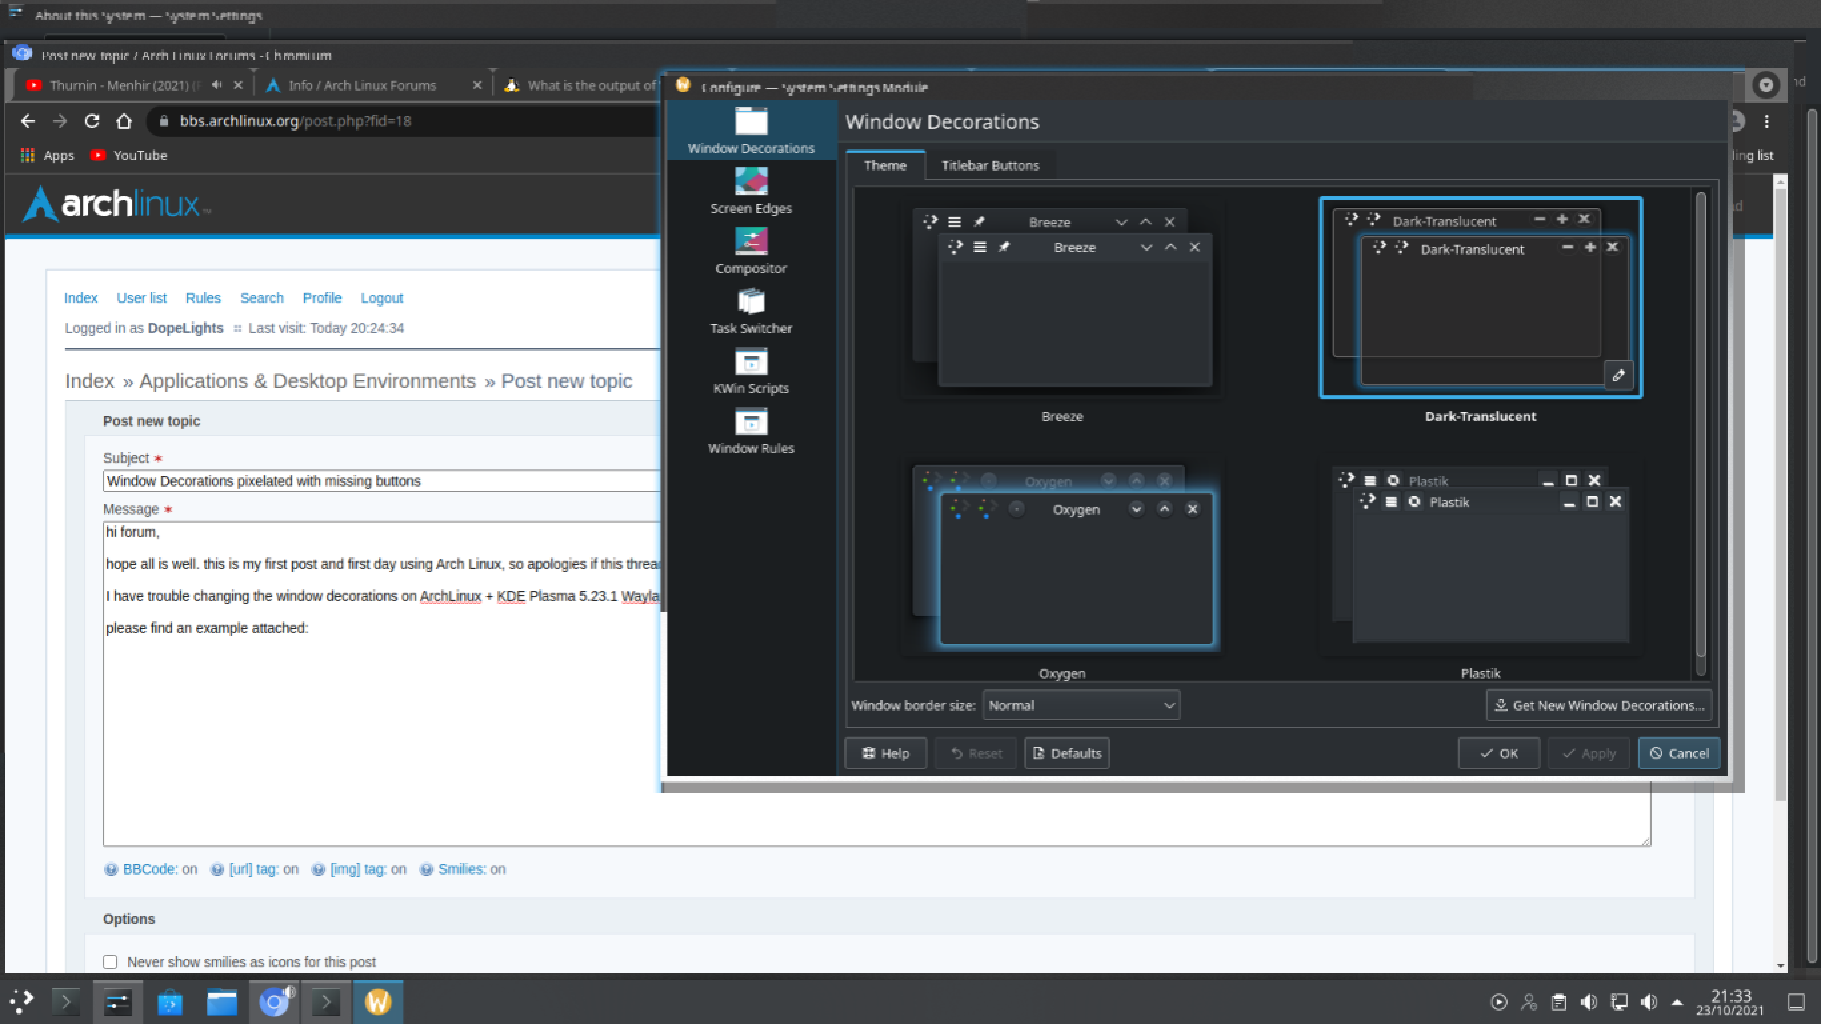Open the KDE application launcher

[21, 1001]
